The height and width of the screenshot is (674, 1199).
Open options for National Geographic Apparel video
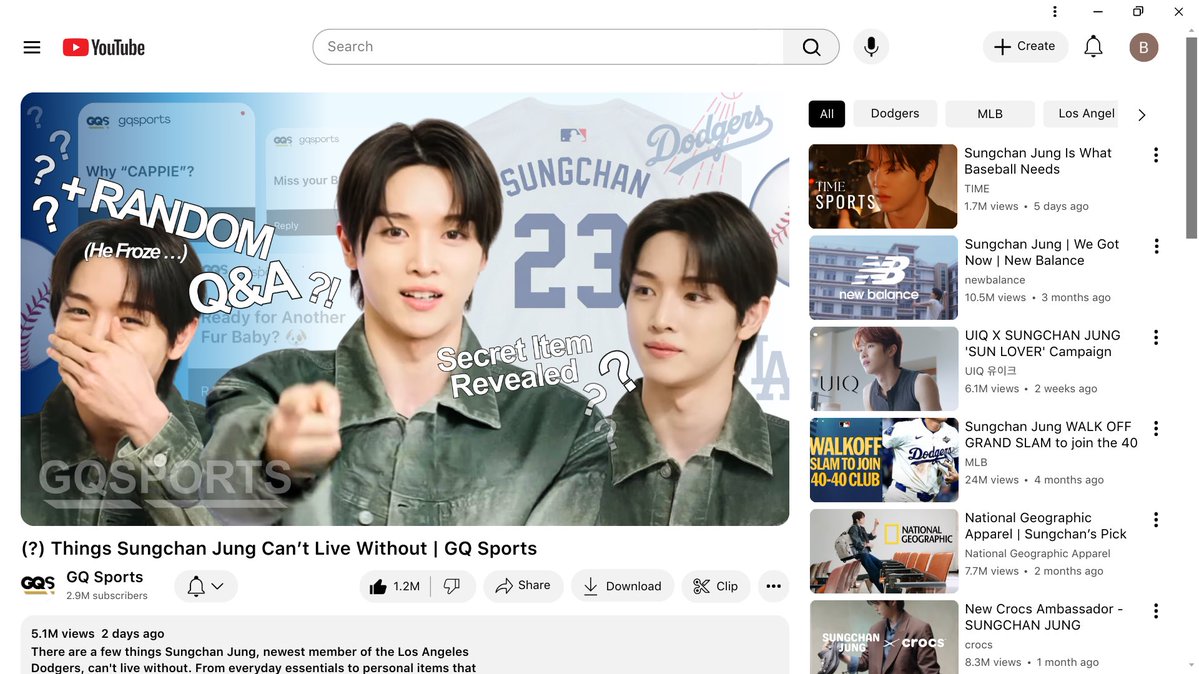coord(1155,519)
